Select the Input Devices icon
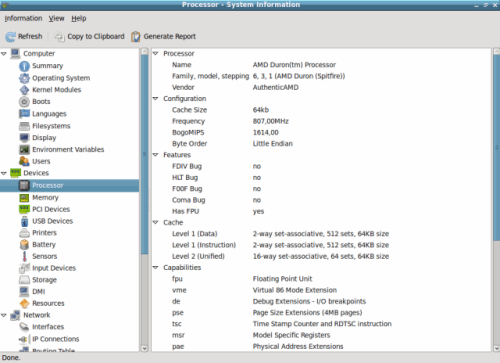The image size is (500, 363). pyautogui.click(x=24, y=268)
